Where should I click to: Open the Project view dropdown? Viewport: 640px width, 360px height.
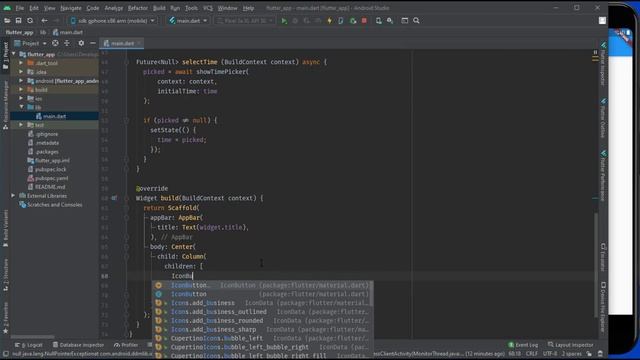coord(31,43)
